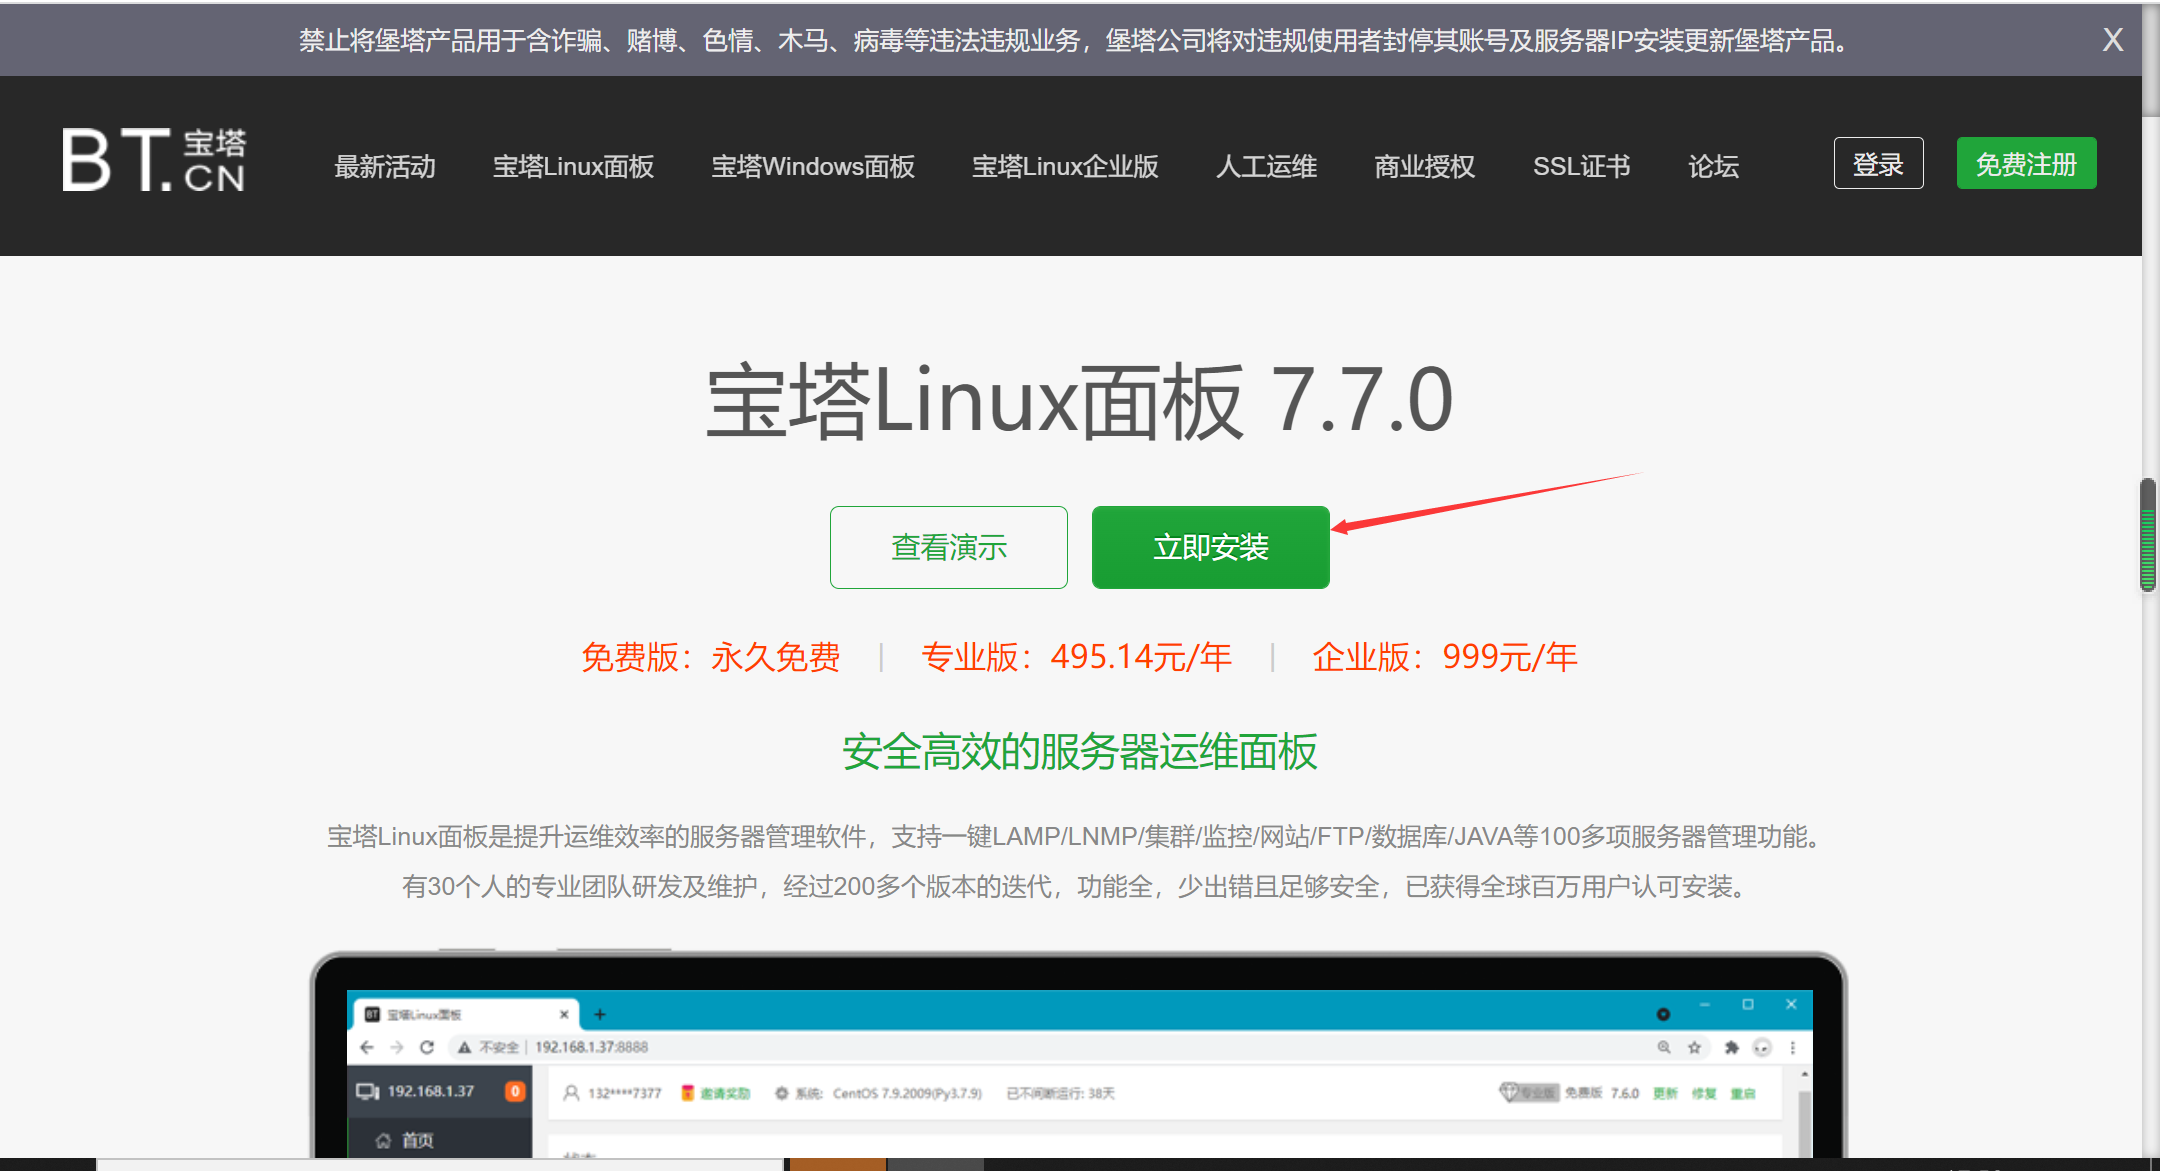Select SSL证书 in the navigation bar
Image resolution: width=2160 pixels, height=1171 pixels.
tap(1581, 166)
